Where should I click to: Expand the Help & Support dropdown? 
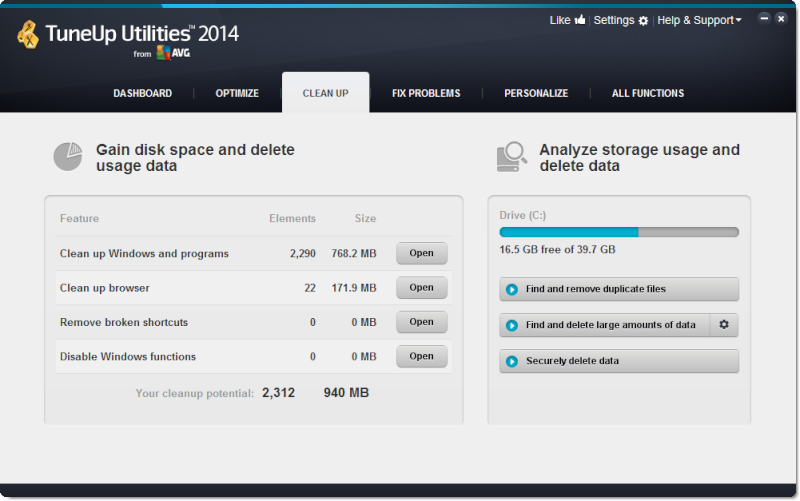click(699, 20)
